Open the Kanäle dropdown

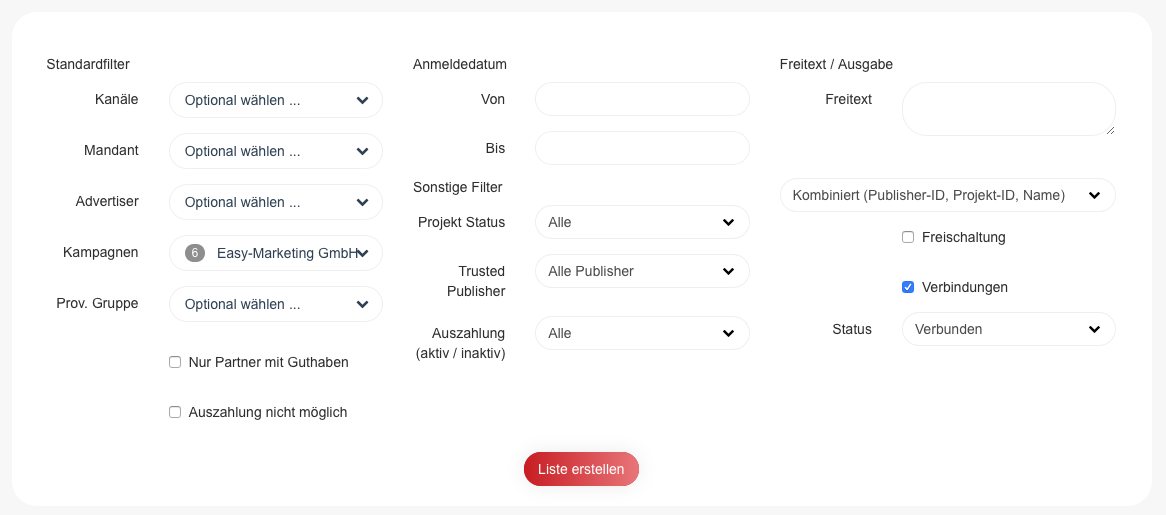275,100
